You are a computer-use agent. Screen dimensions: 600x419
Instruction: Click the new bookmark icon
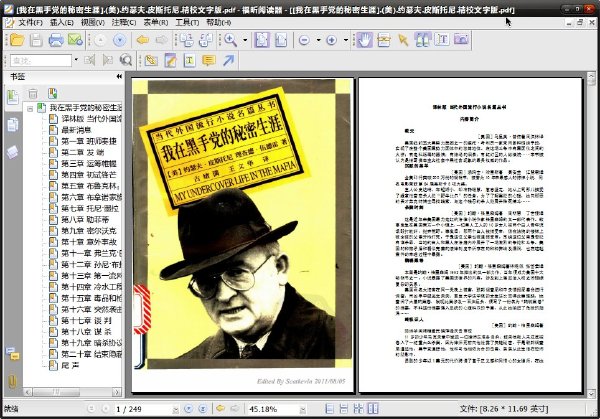click(52, 93)
